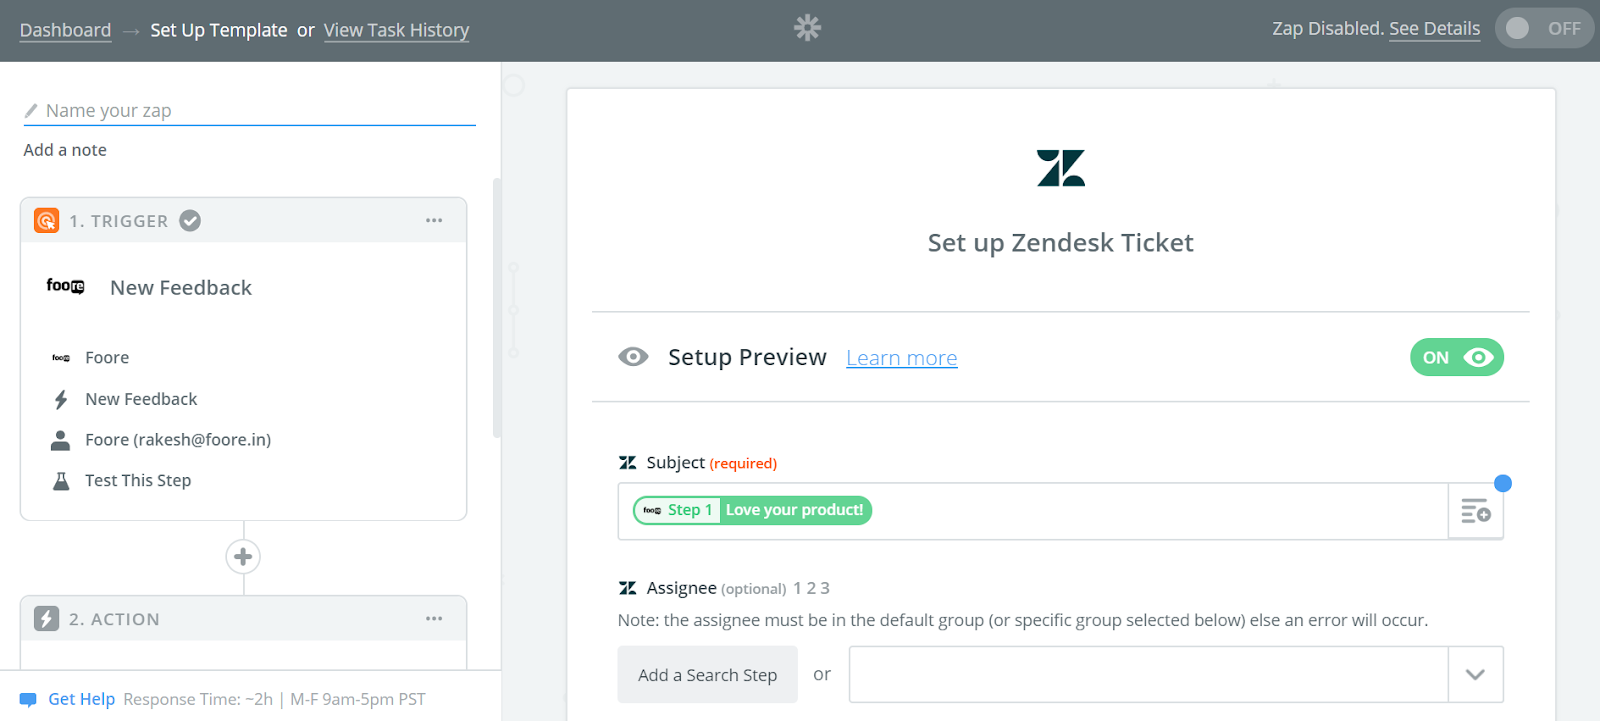Viewport: 1600px width, 721px height.
Task: Open View Task History
Action: pos(396,30)
